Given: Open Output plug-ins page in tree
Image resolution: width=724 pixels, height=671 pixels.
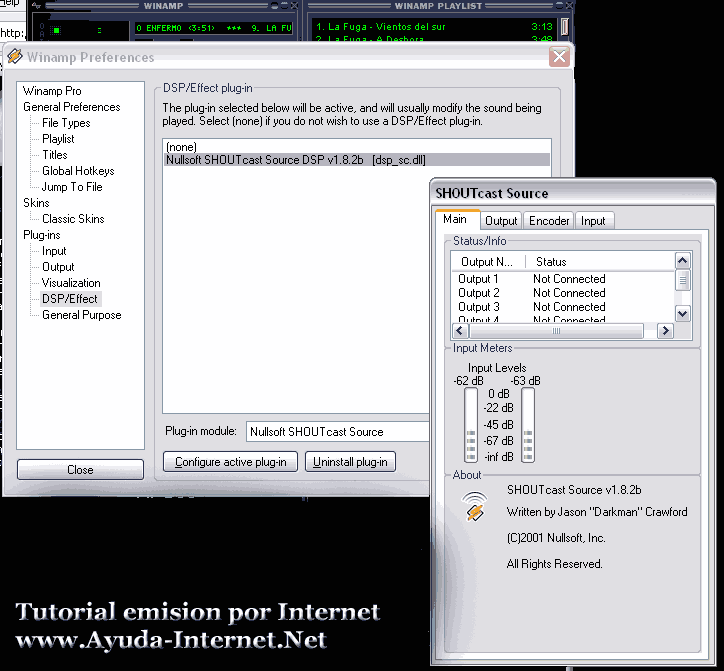Looking at the screenshot, I should 58,267.
